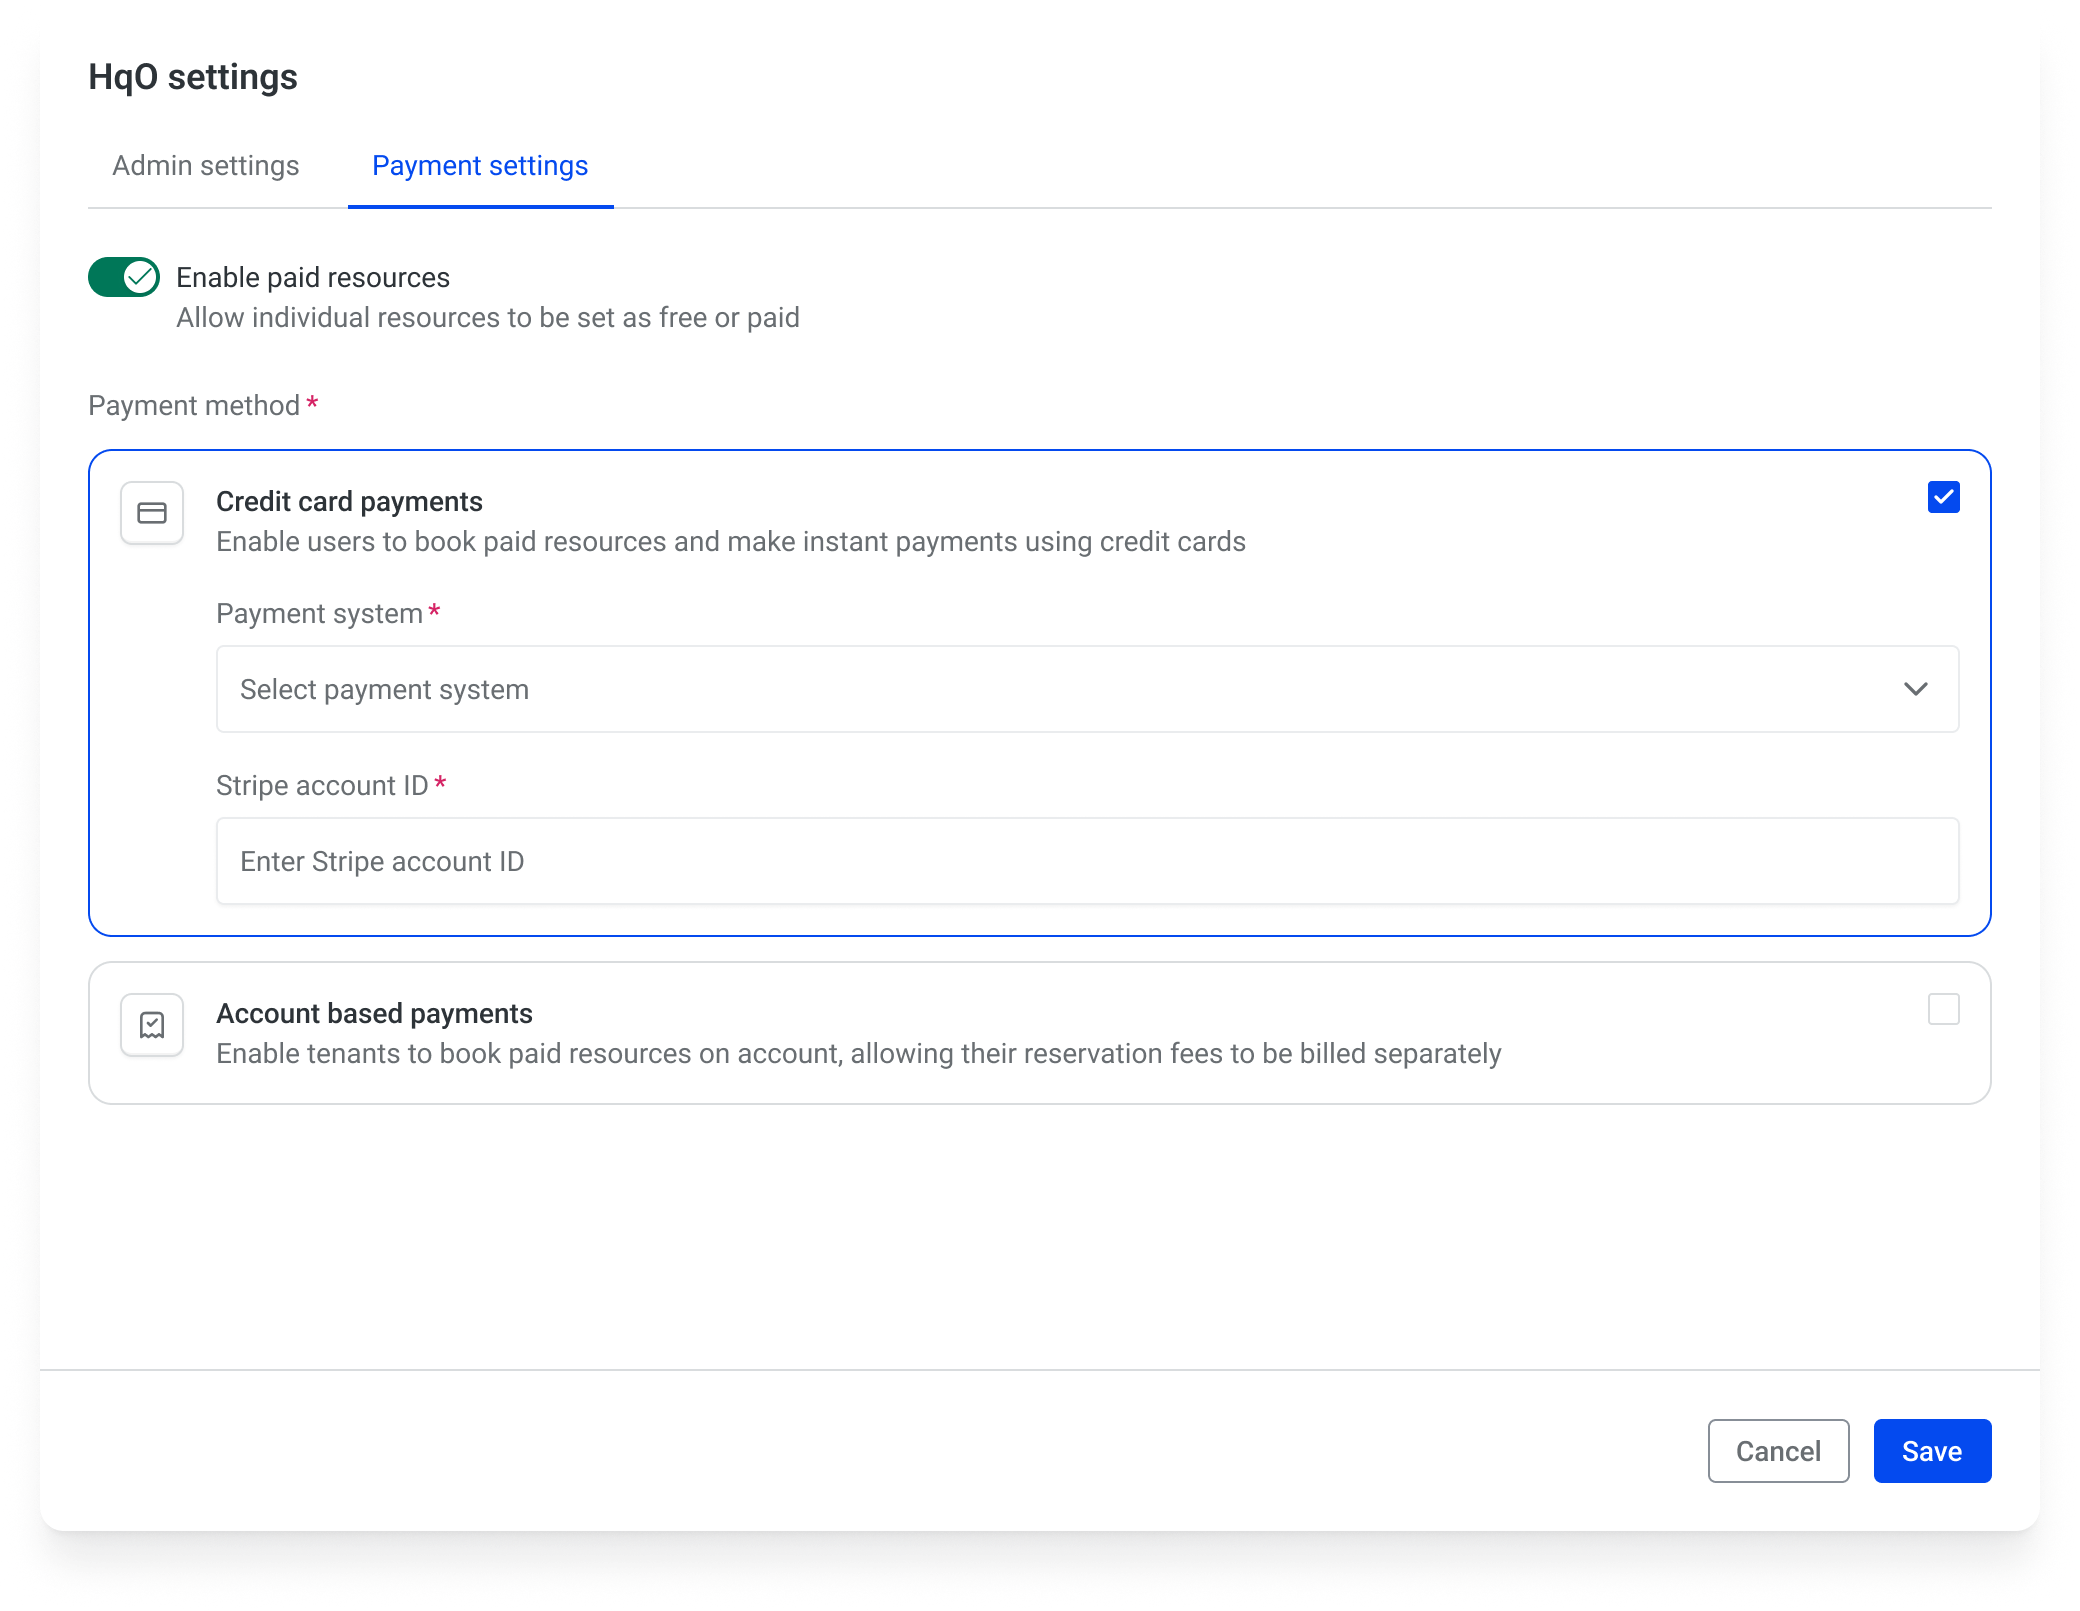Viewport: 2080px width, 1611px height.
Task: Click Credit card payments heading
Action: (x=349, y=501)
